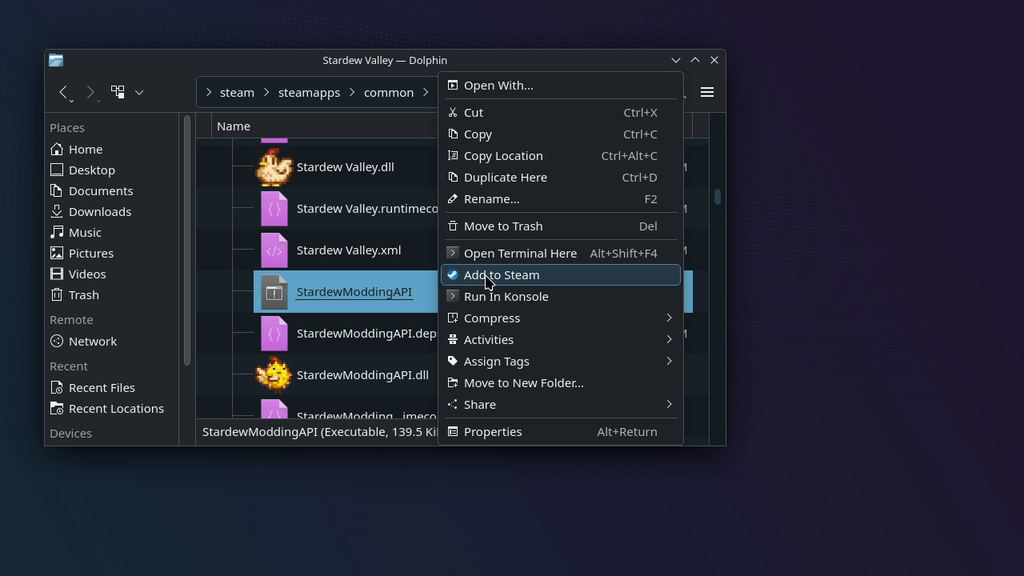The image size is (1024, 576).
Task: Select StardewModdingAPI.dll file name
Action: (x=362, y=375)
